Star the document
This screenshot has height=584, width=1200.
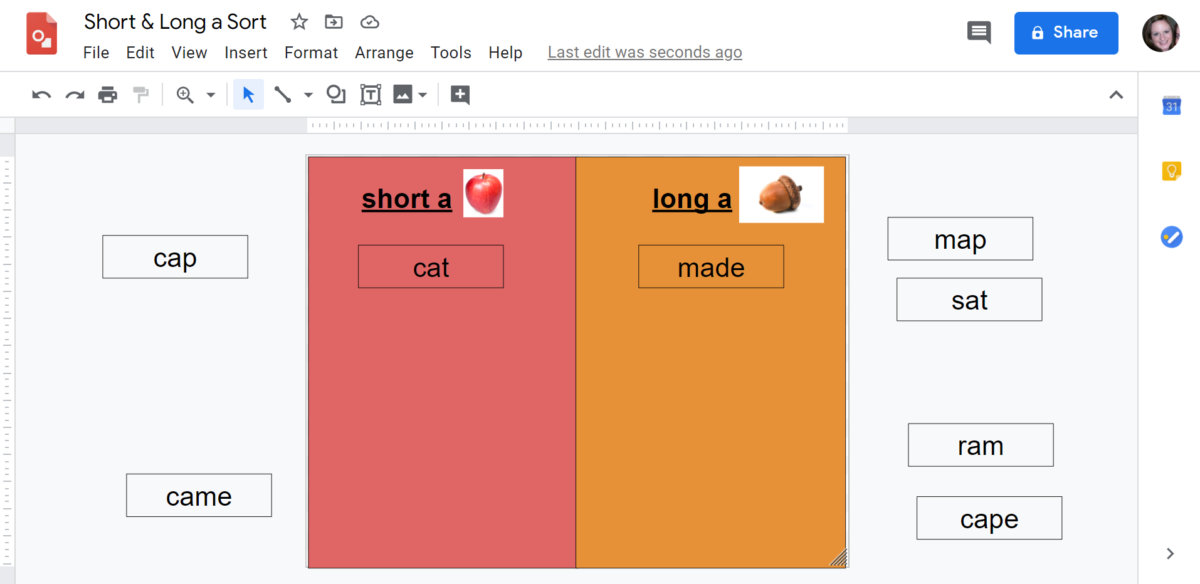(299, 22)
